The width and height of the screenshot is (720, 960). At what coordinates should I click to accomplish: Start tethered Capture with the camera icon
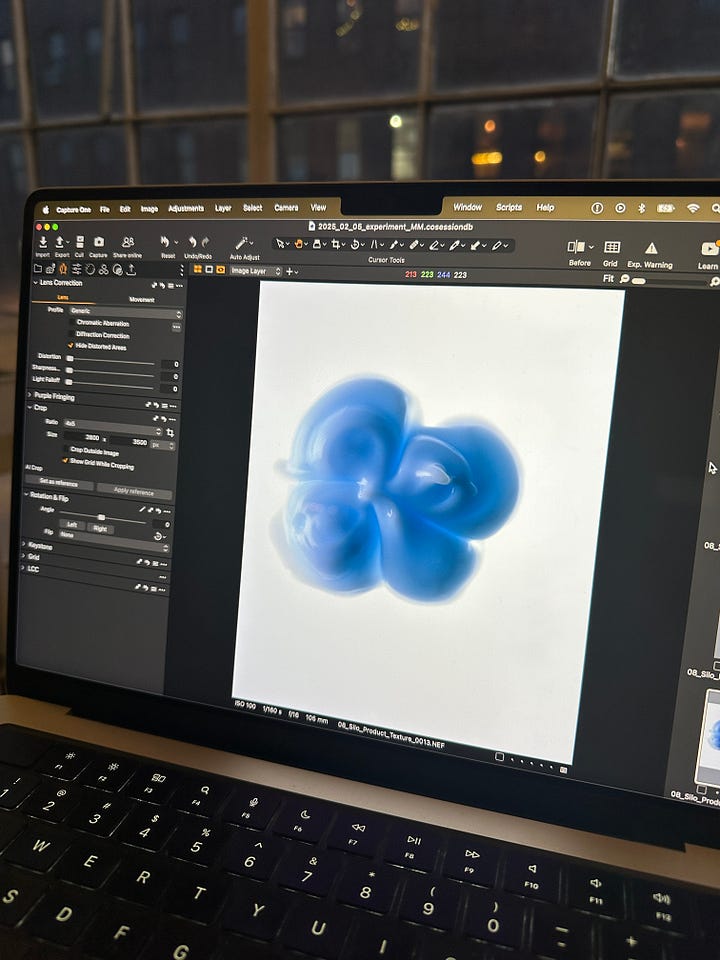pyautogui.click(x=99, y=242)
